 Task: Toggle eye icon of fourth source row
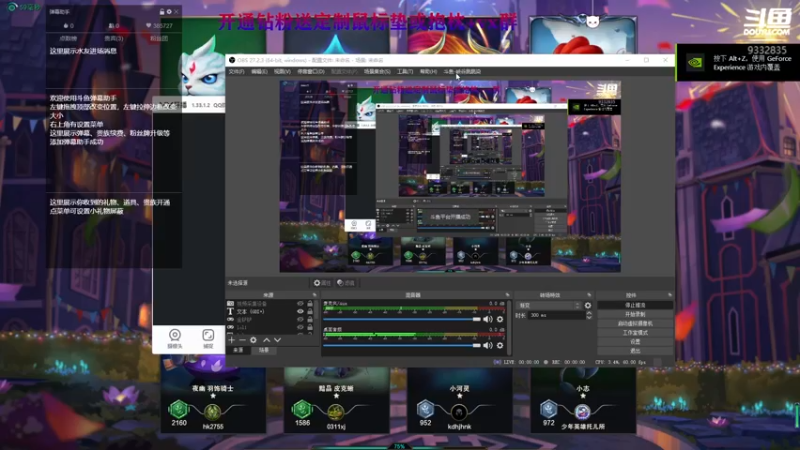300,327
